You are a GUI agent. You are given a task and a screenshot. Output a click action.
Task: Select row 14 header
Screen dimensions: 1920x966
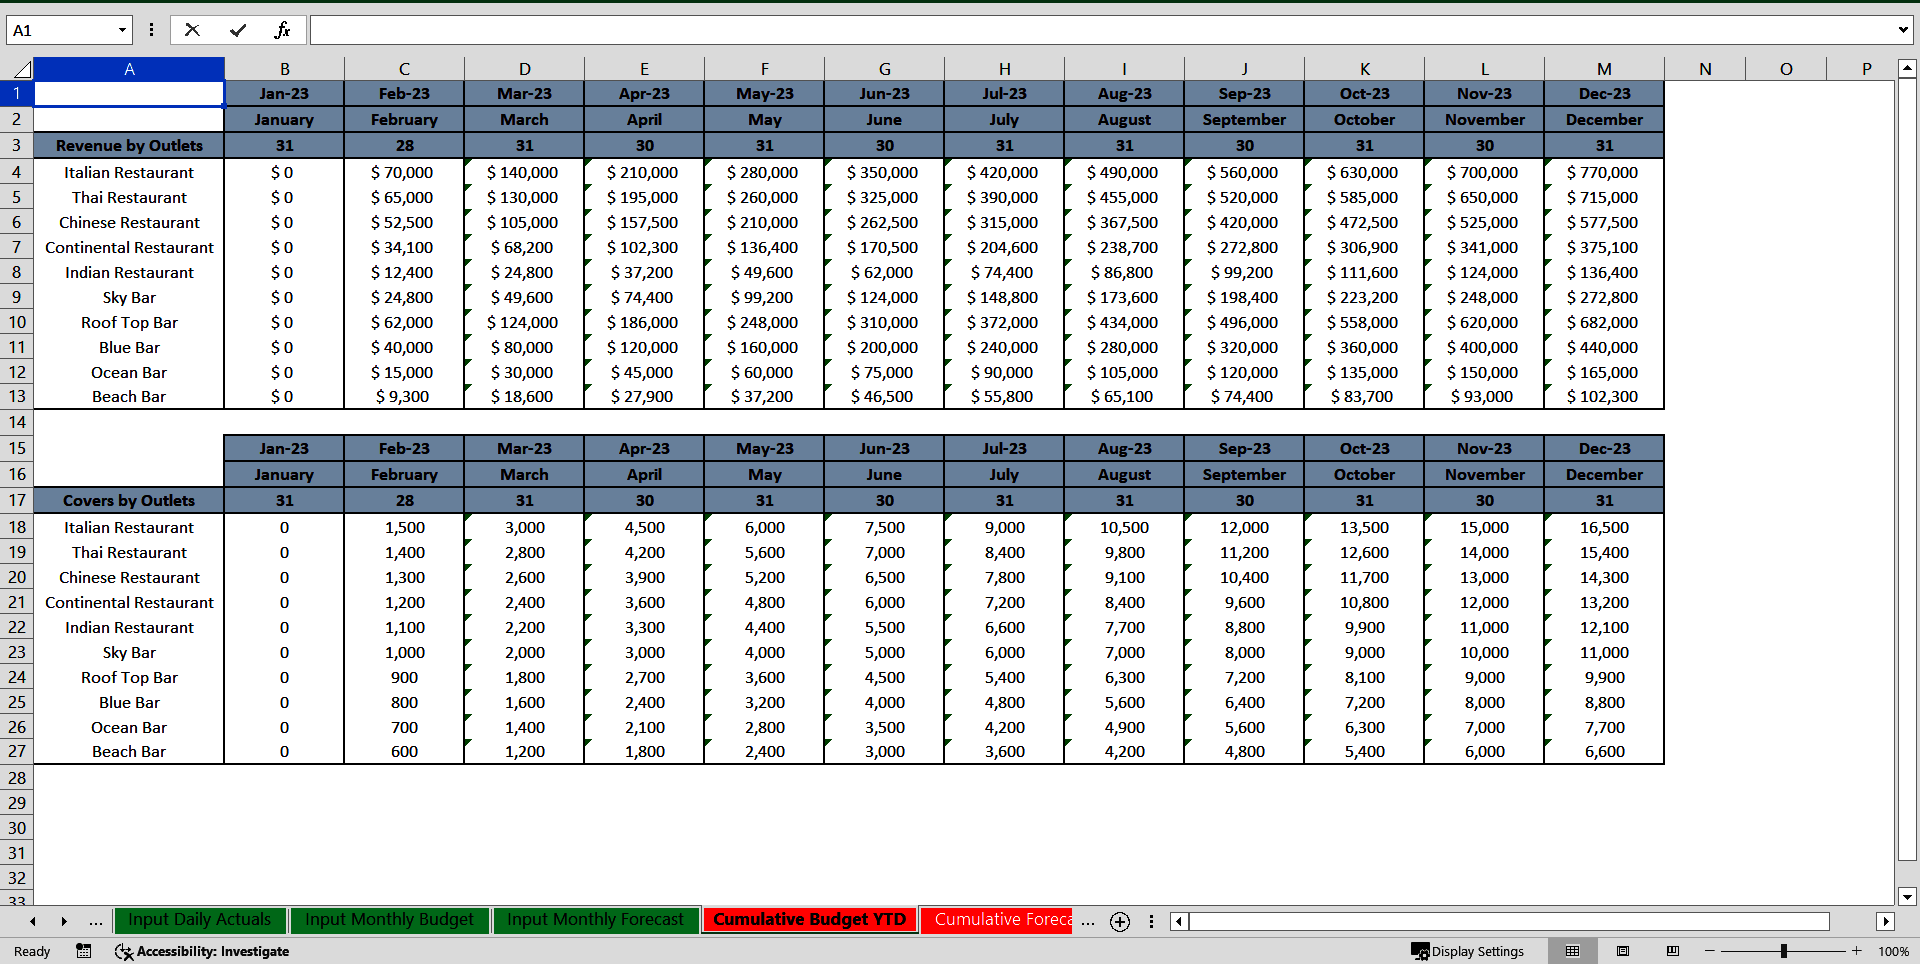(x=17, y=422)
